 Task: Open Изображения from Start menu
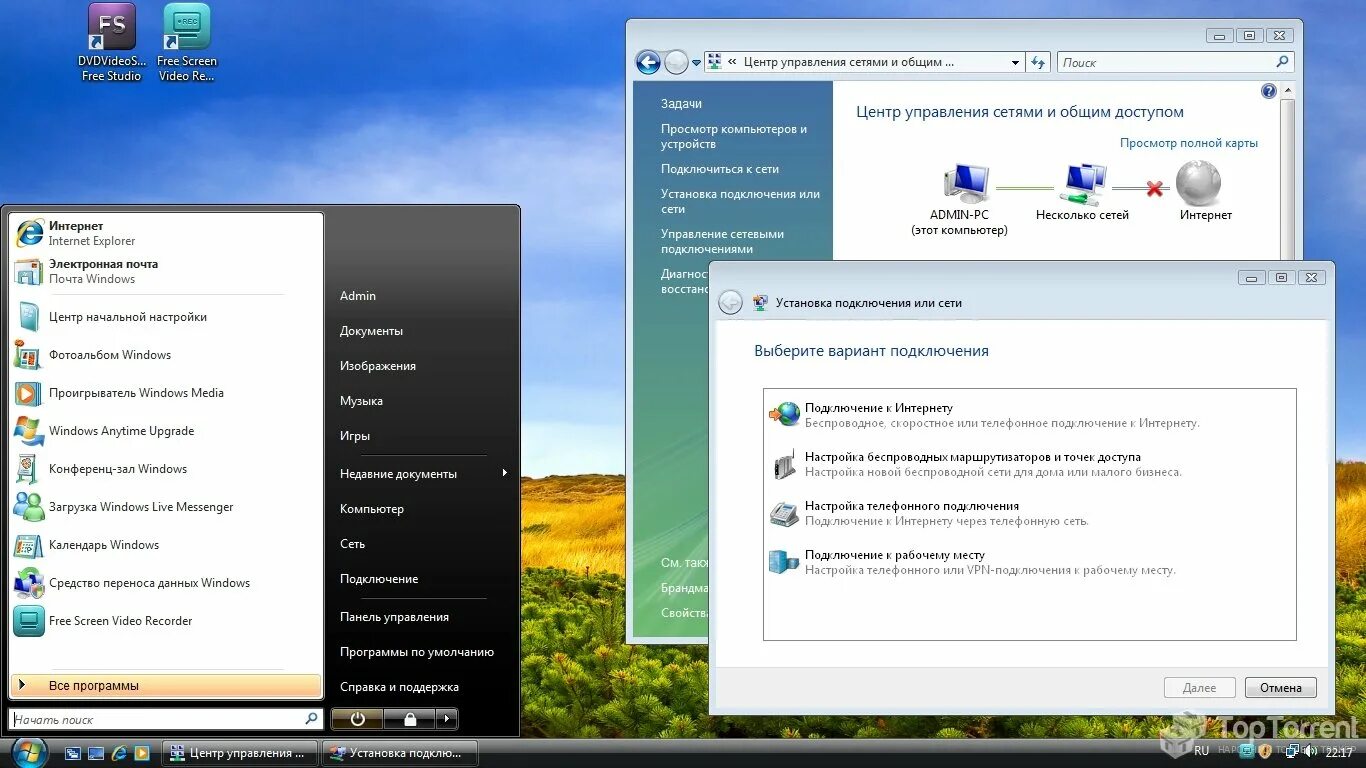click(378, 366)
